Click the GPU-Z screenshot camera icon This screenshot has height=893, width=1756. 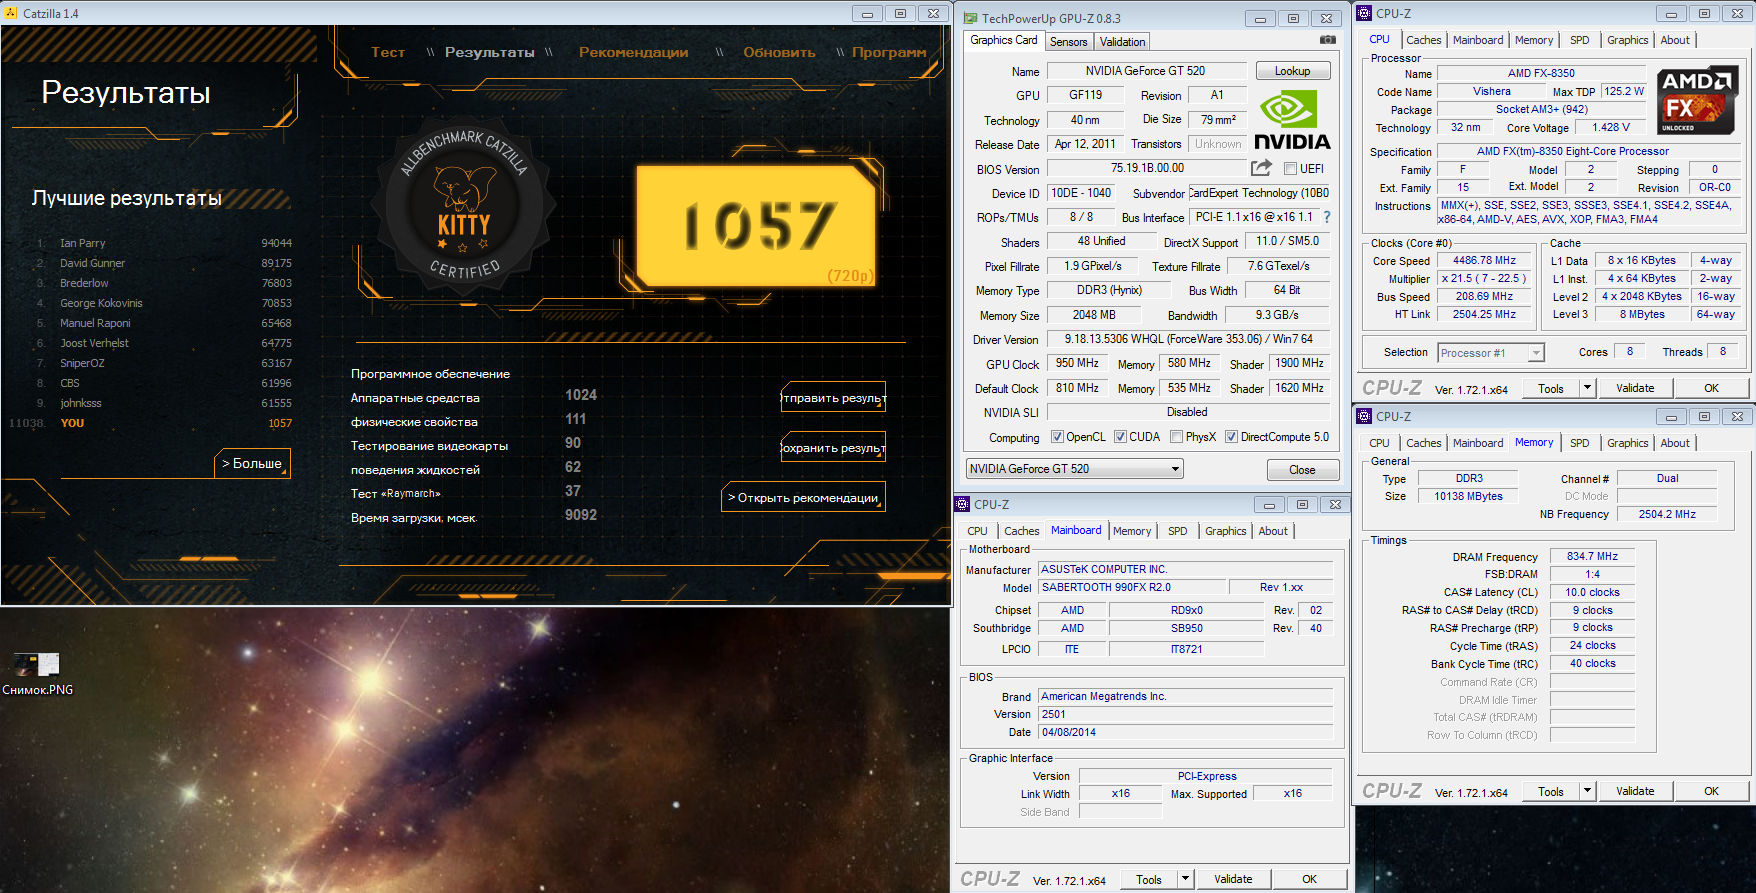tap(1327, 40)
